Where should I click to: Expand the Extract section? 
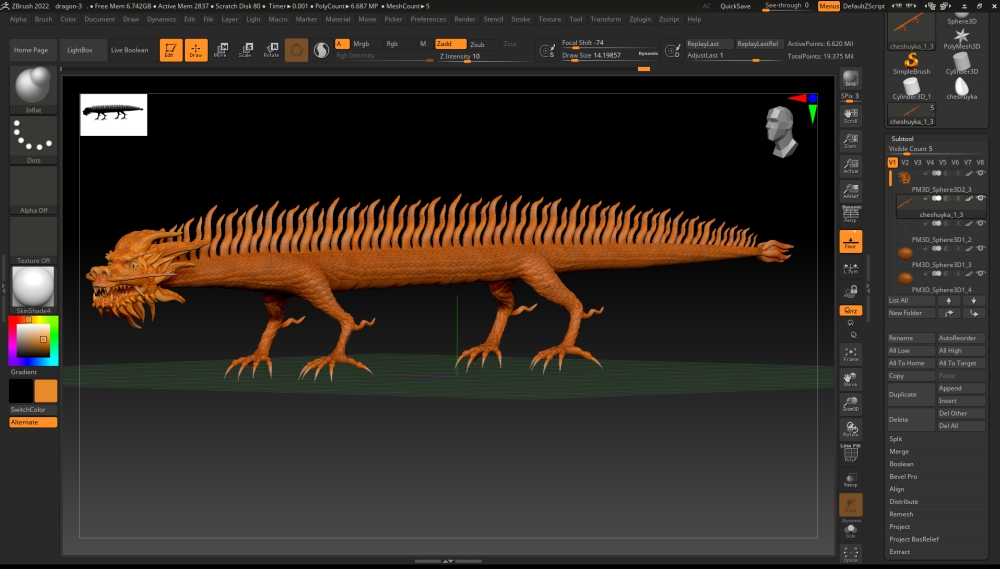(x=900, y=552)
